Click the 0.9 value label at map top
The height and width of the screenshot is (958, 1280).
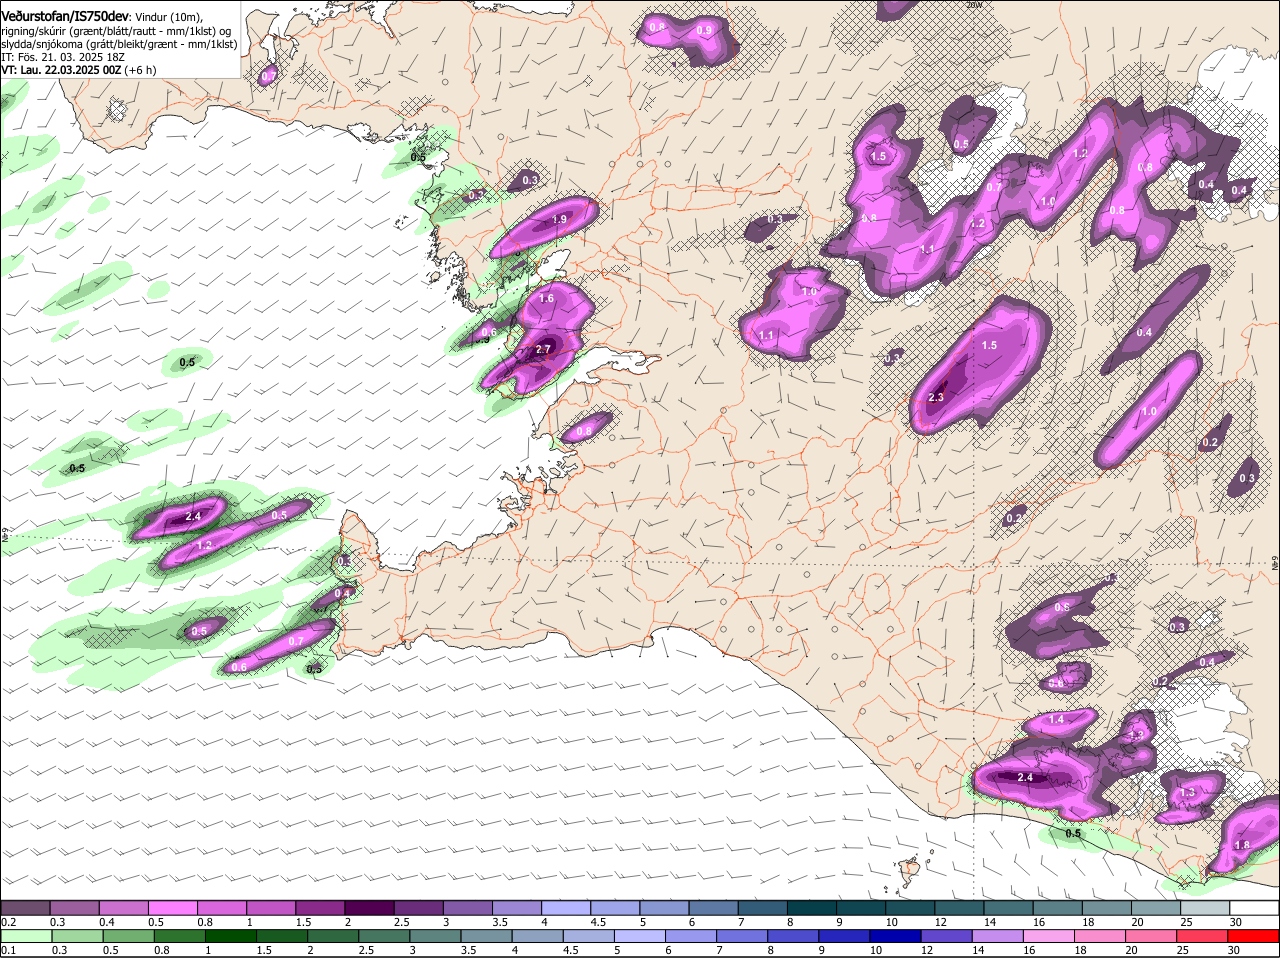coord(704,31)
